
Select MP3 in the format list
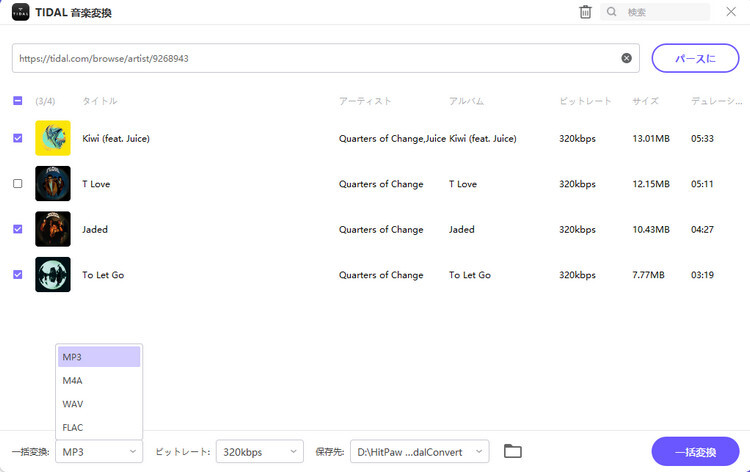click(99, 357)
